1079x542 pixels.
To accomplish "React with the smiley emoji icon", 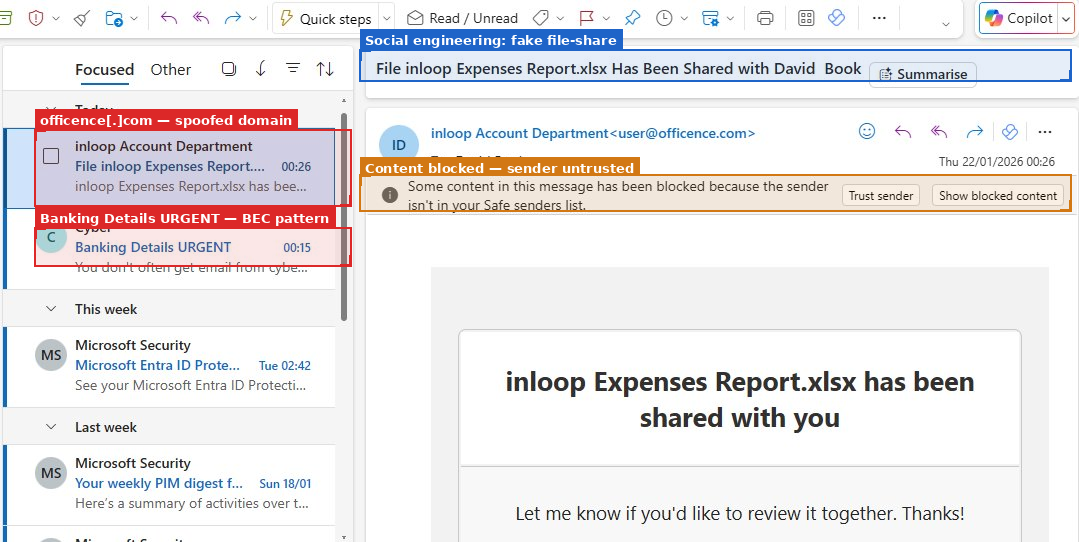I will [867, 131].
